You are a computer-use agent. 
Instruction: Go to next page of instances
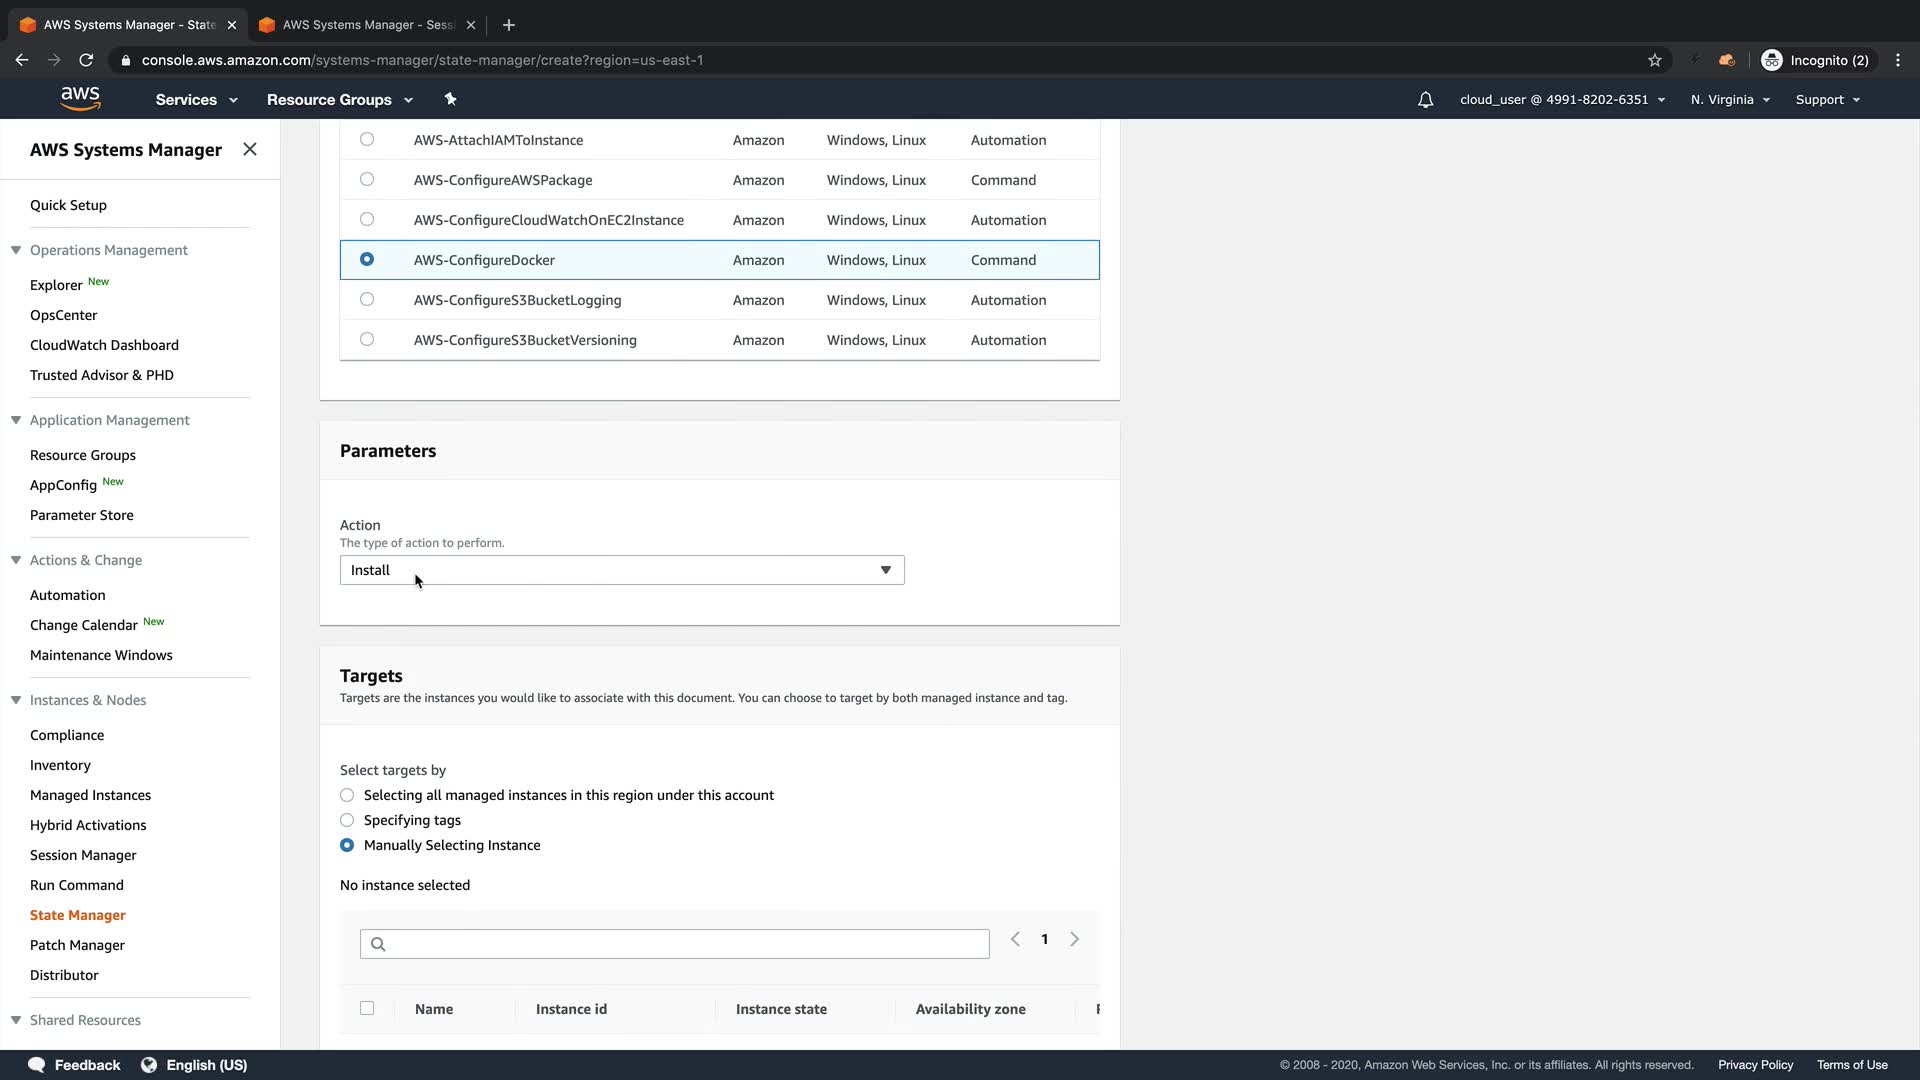click(1074, 939)
